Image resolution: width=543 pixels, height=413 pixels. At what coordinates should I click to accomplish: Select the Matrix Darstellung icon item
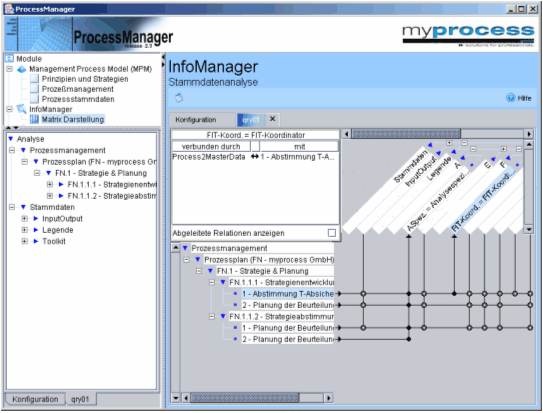click(x=34, y=119)
